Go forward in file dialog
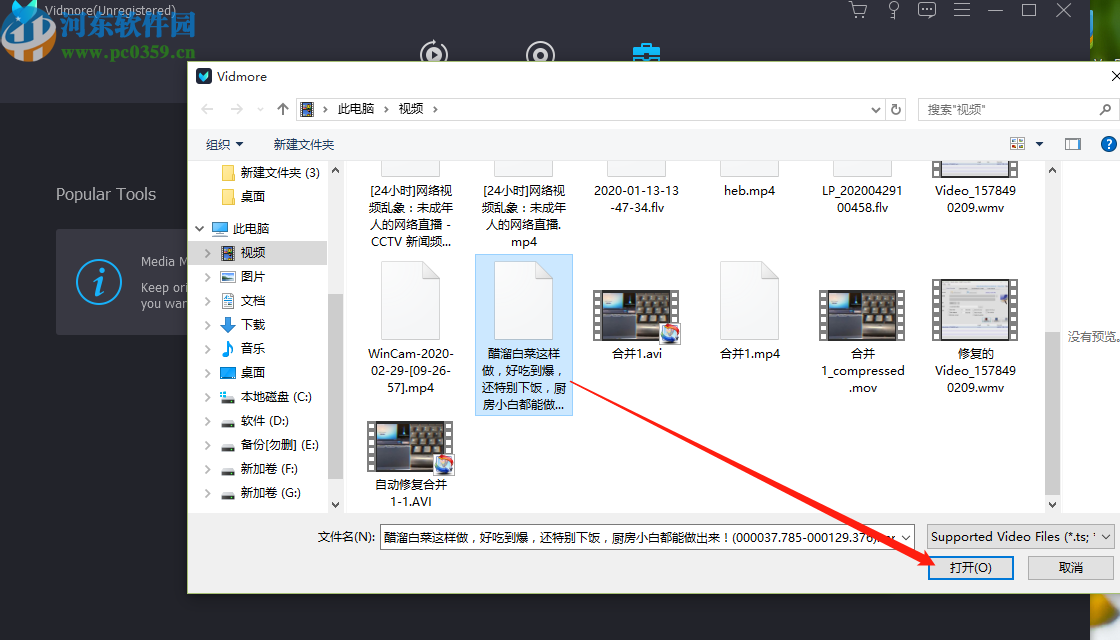 pos(236,109)
